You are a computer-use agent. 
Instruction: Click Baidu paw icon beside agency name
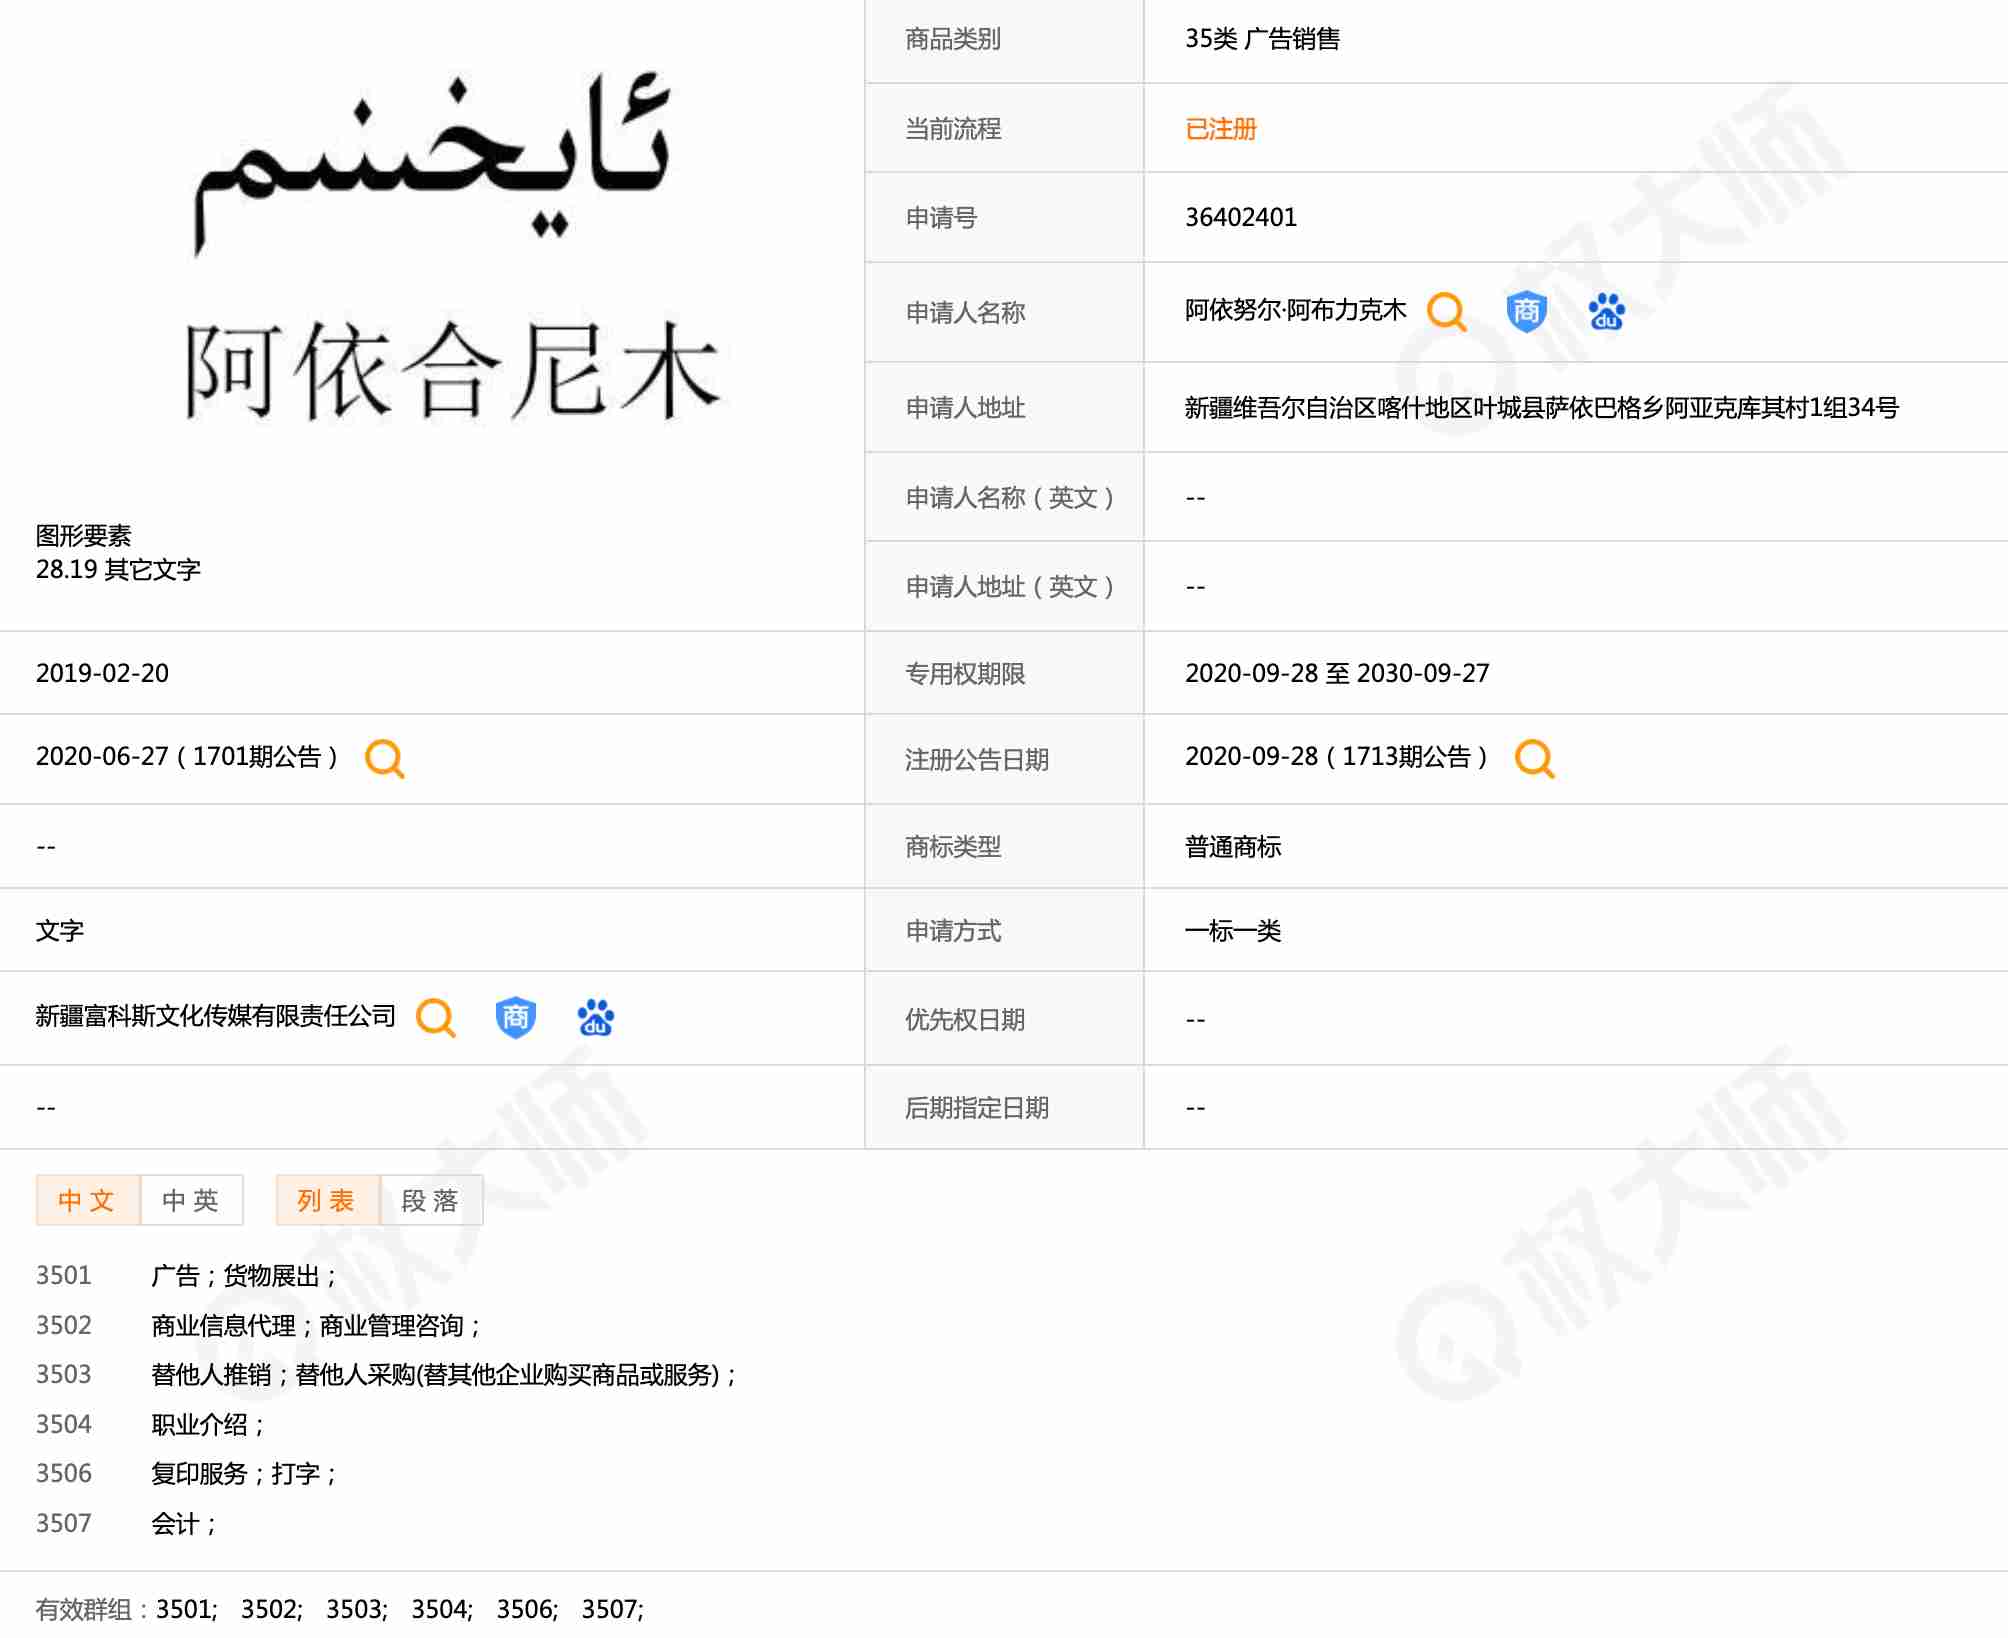tap(595, 1018)
